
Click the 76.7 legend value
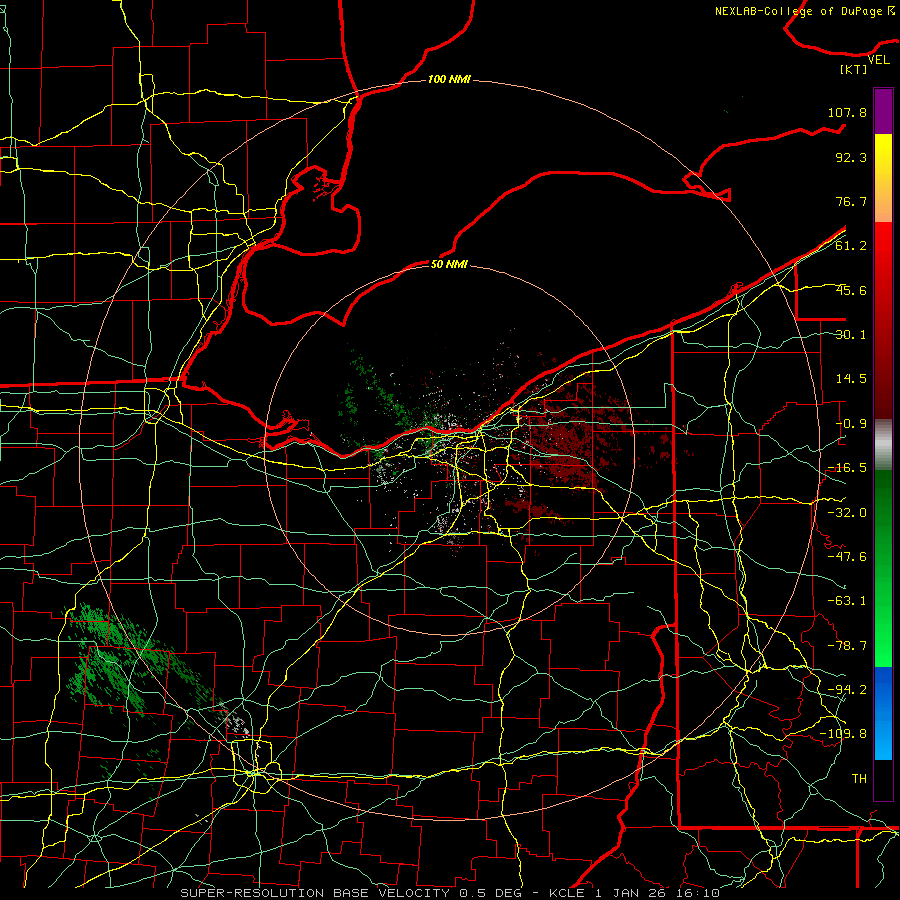(x=851, y=201)
